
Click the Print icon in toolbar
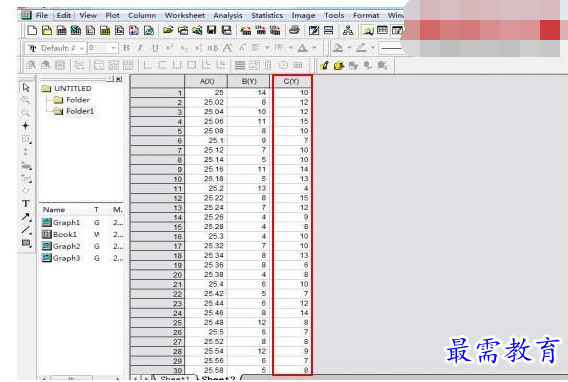[294, 30]
